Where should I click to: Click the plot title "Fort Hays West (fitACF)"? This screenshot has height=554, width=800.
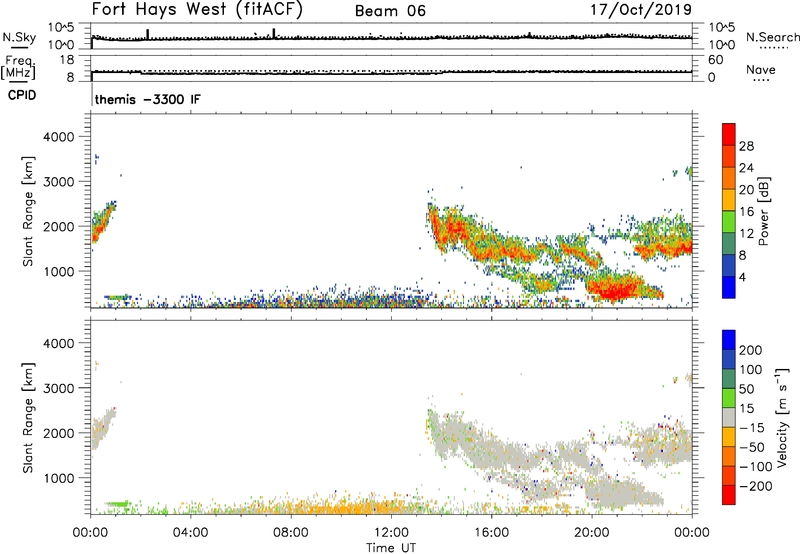click(197, 9)
